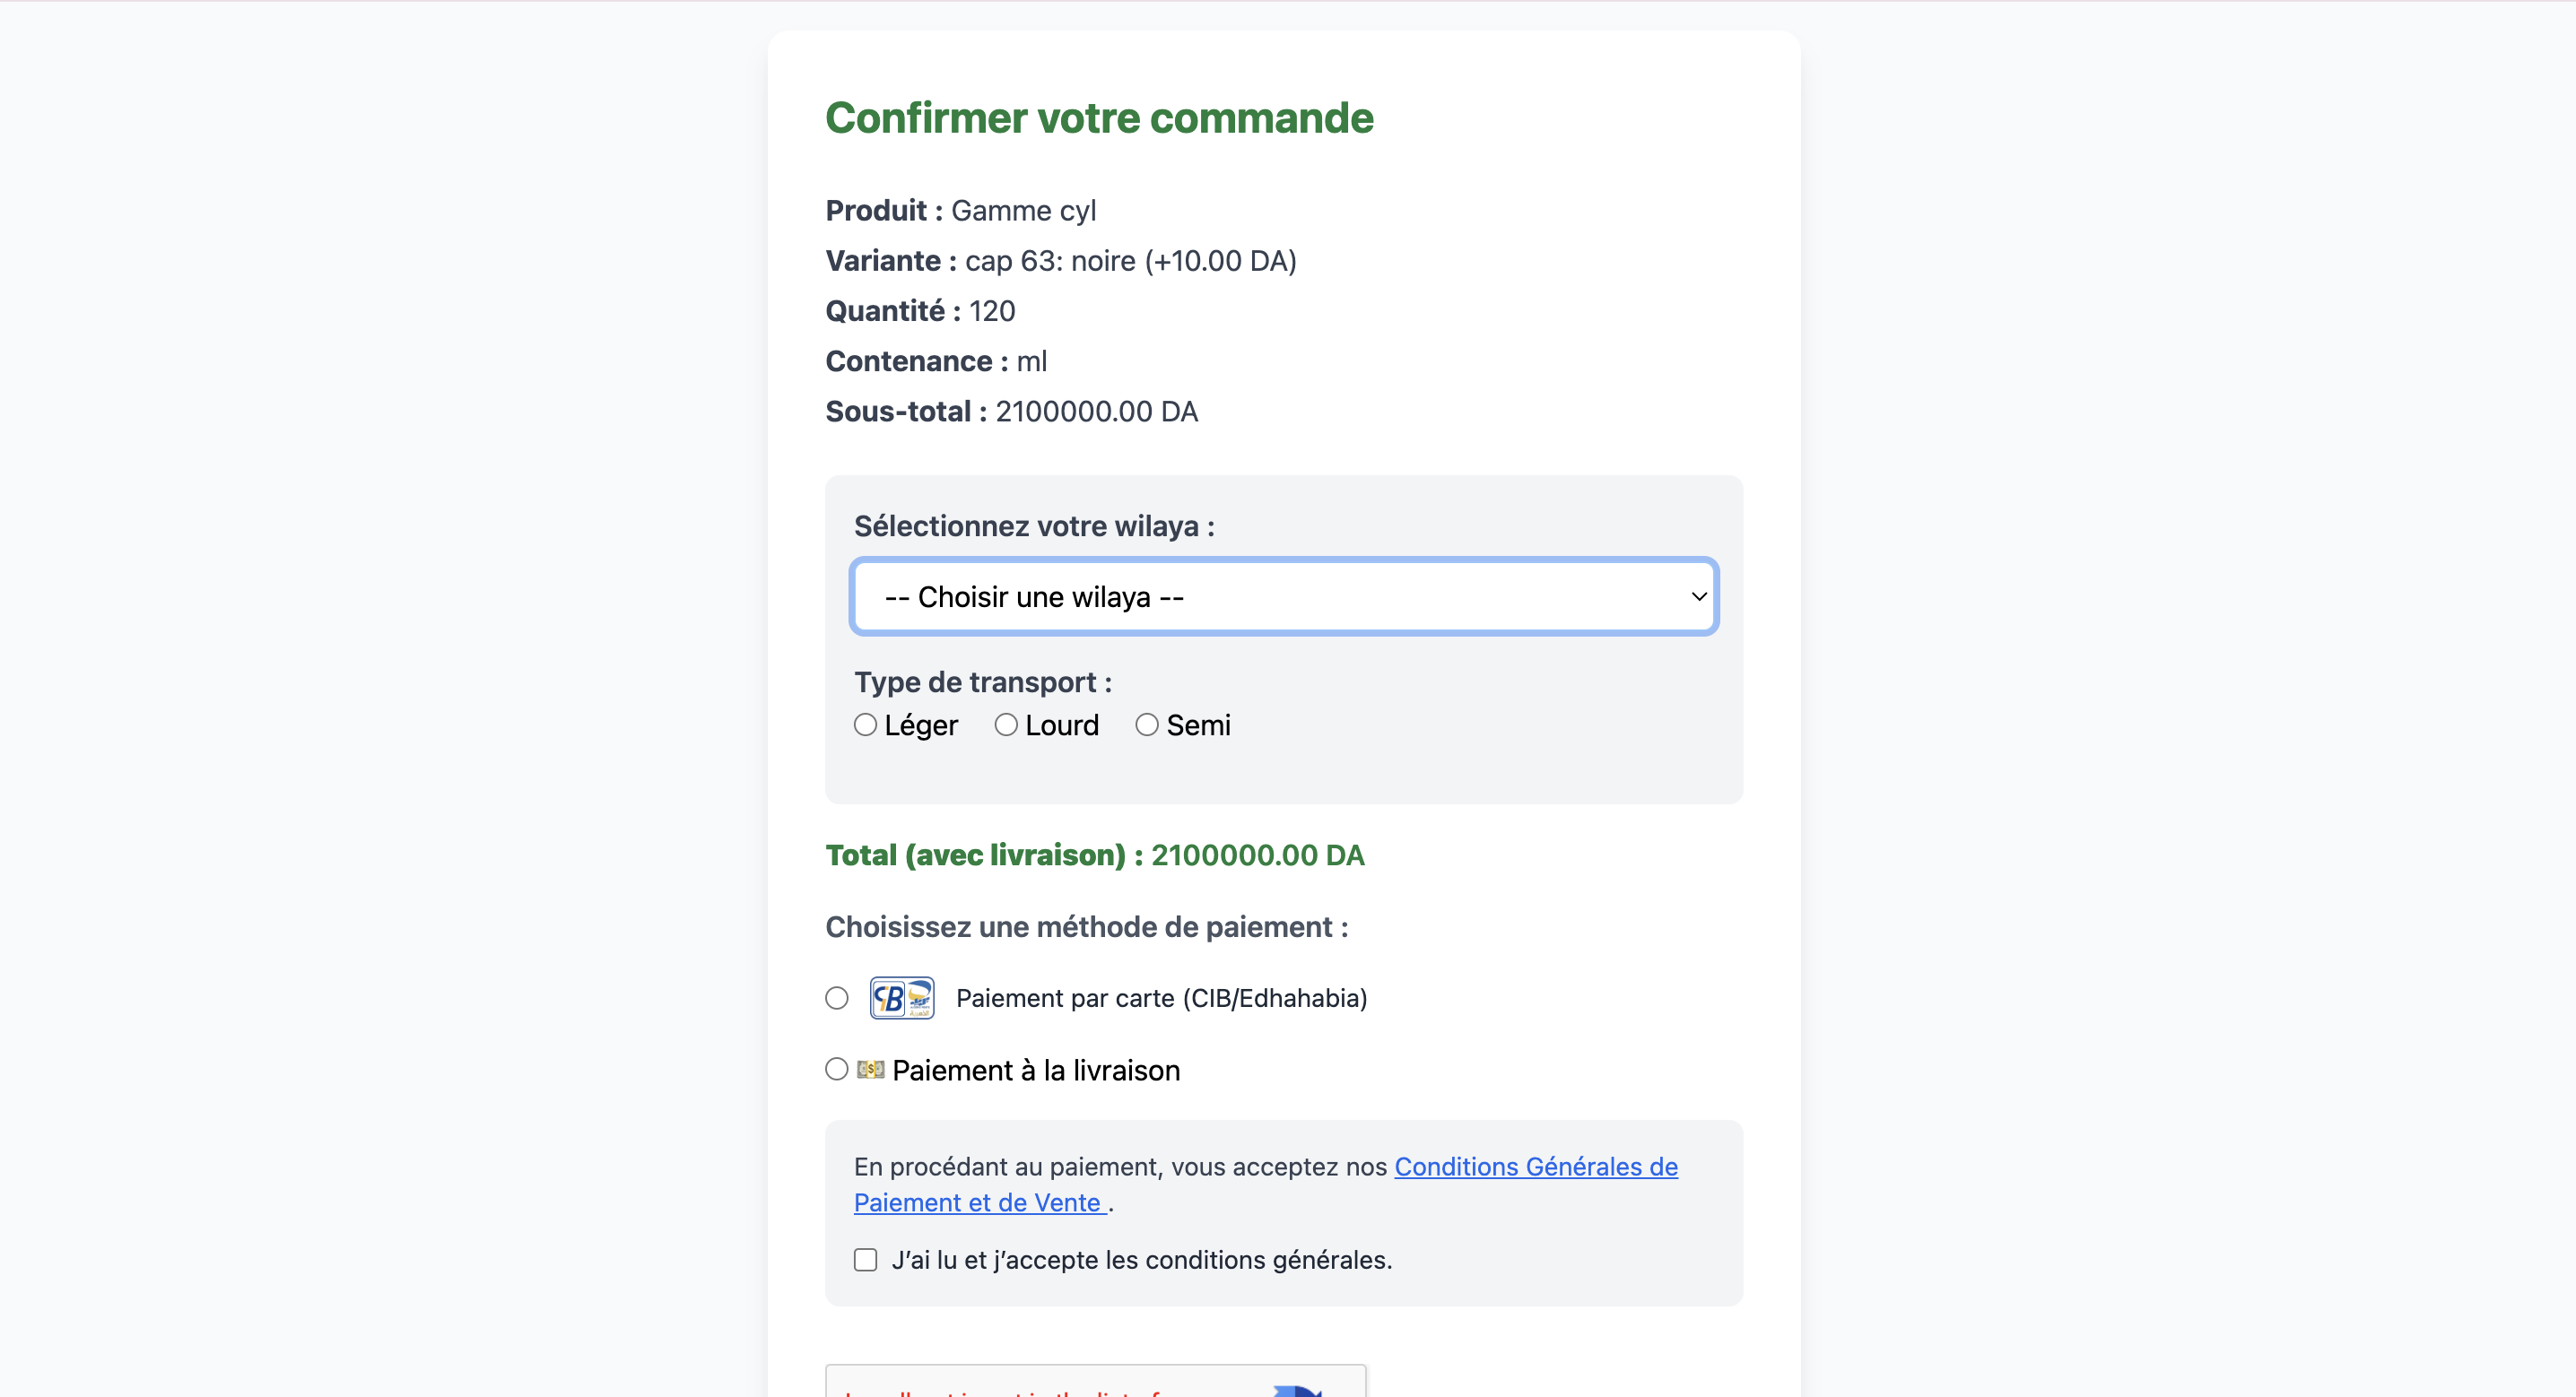Click the "J'ai lu et j'accepte" label text

(1141, 1260)
